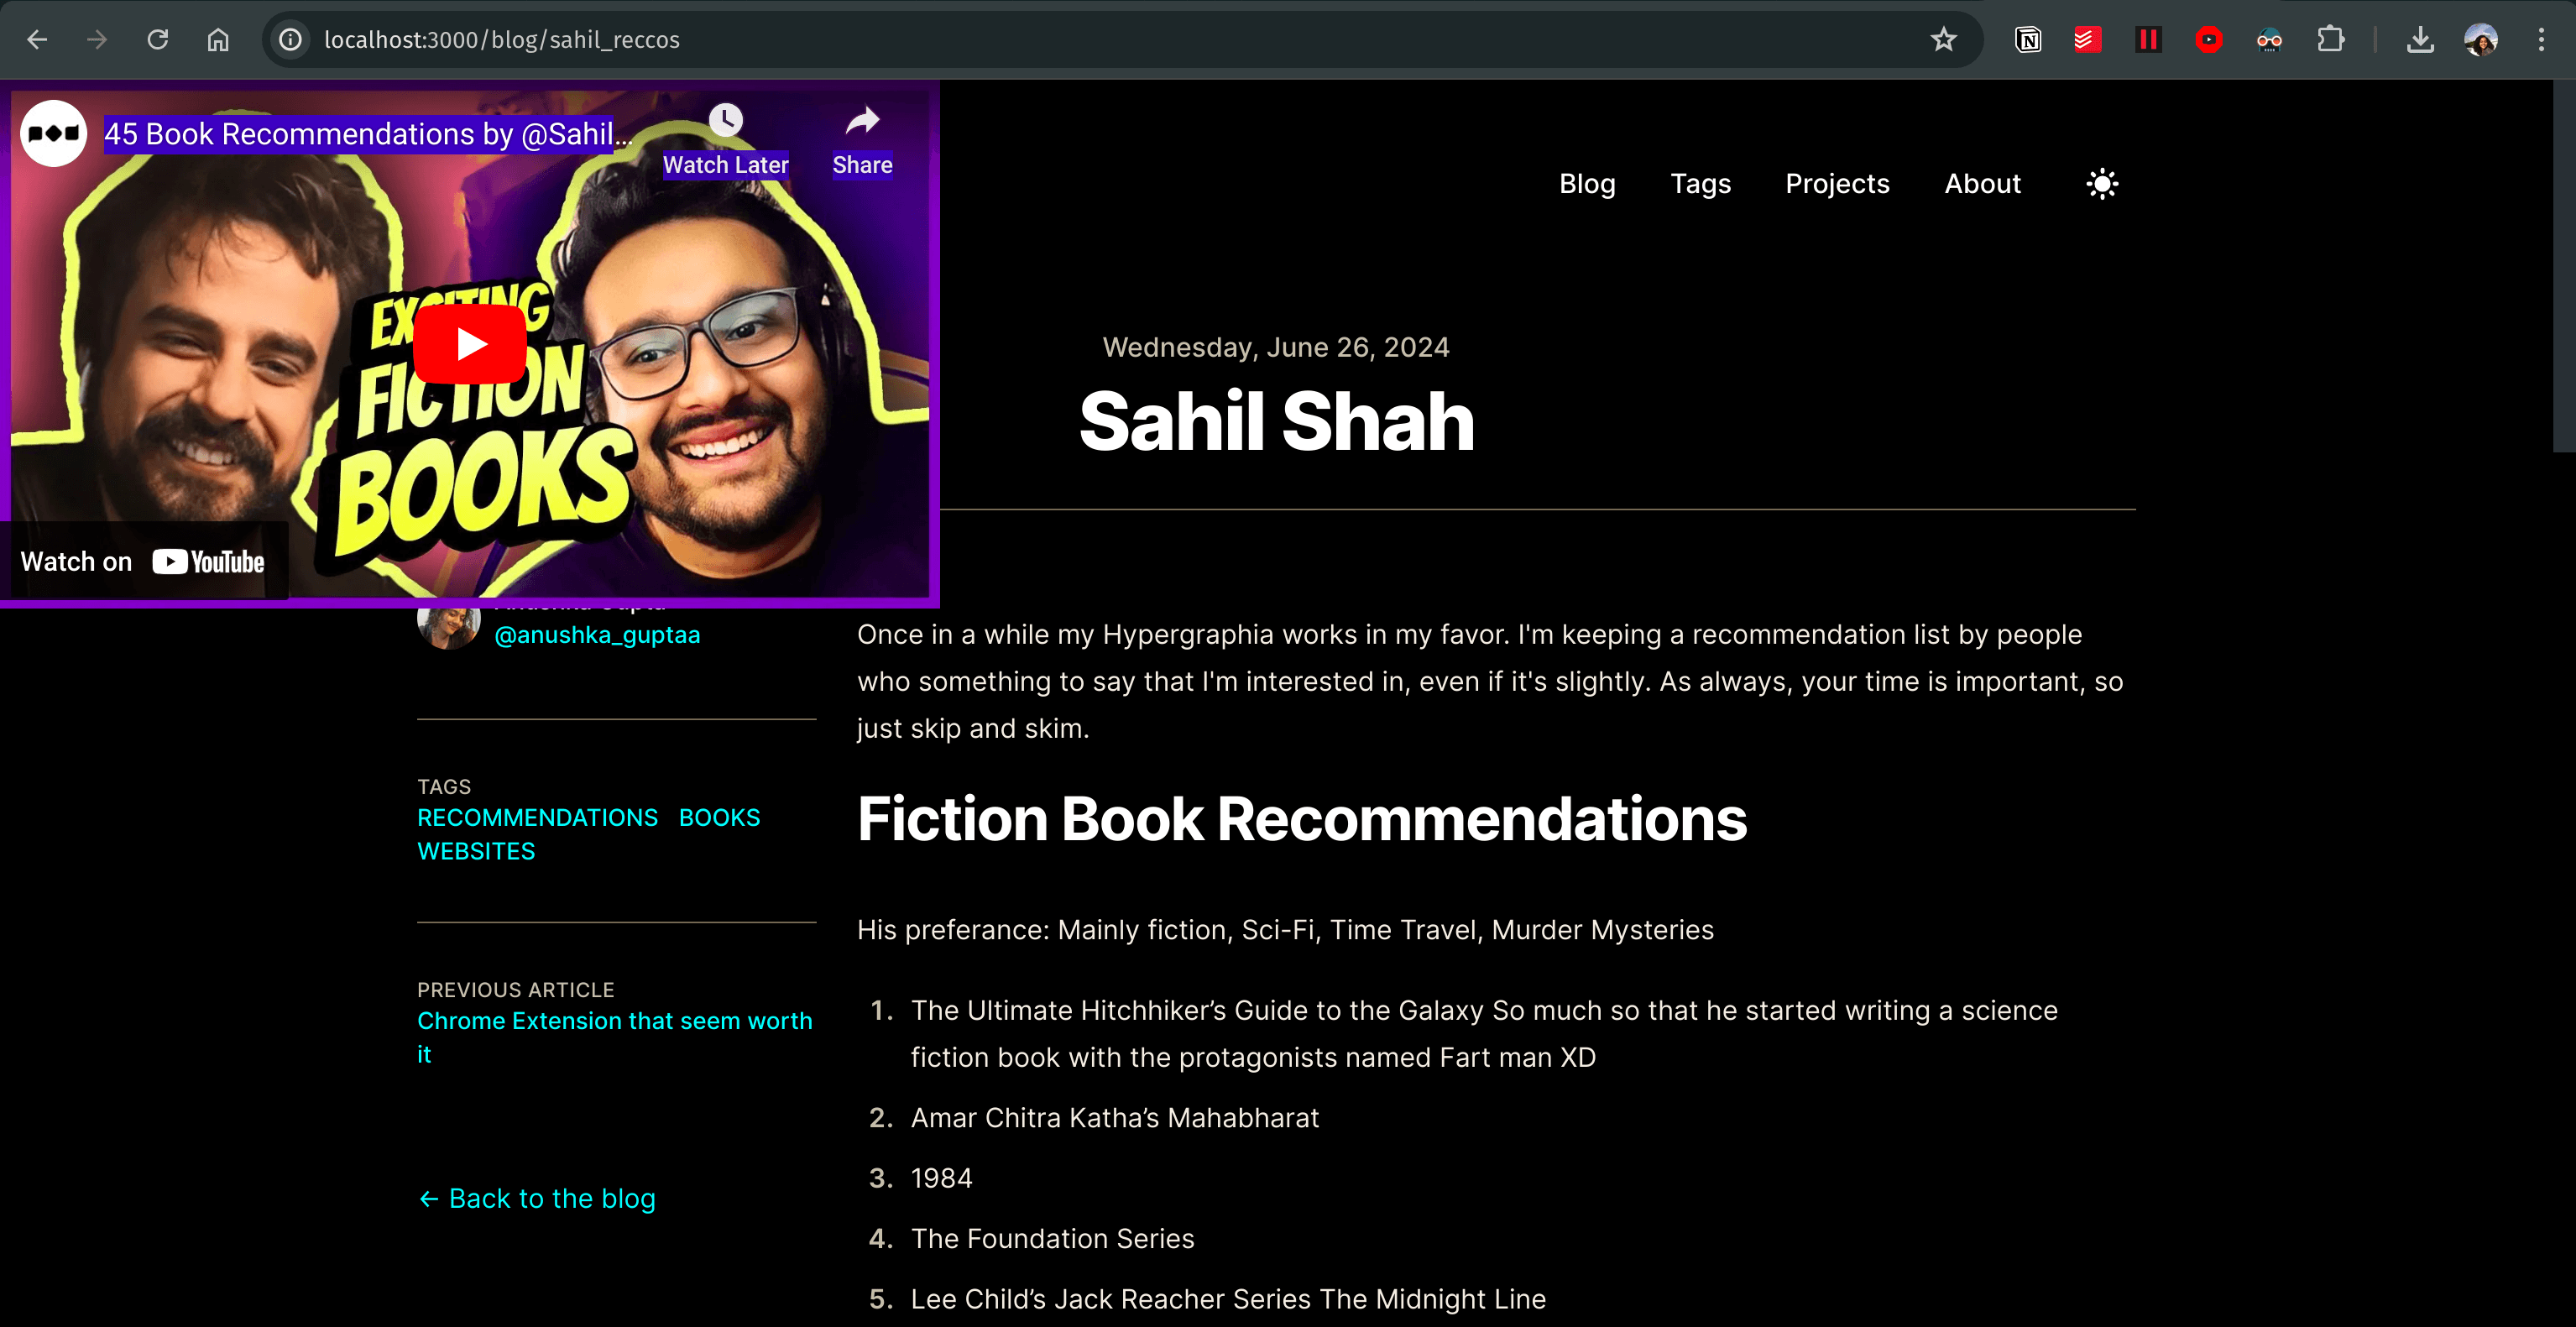2576x1327 pixels.
Task: Reload the page with the refresh icon
Action: coord(158,40)
